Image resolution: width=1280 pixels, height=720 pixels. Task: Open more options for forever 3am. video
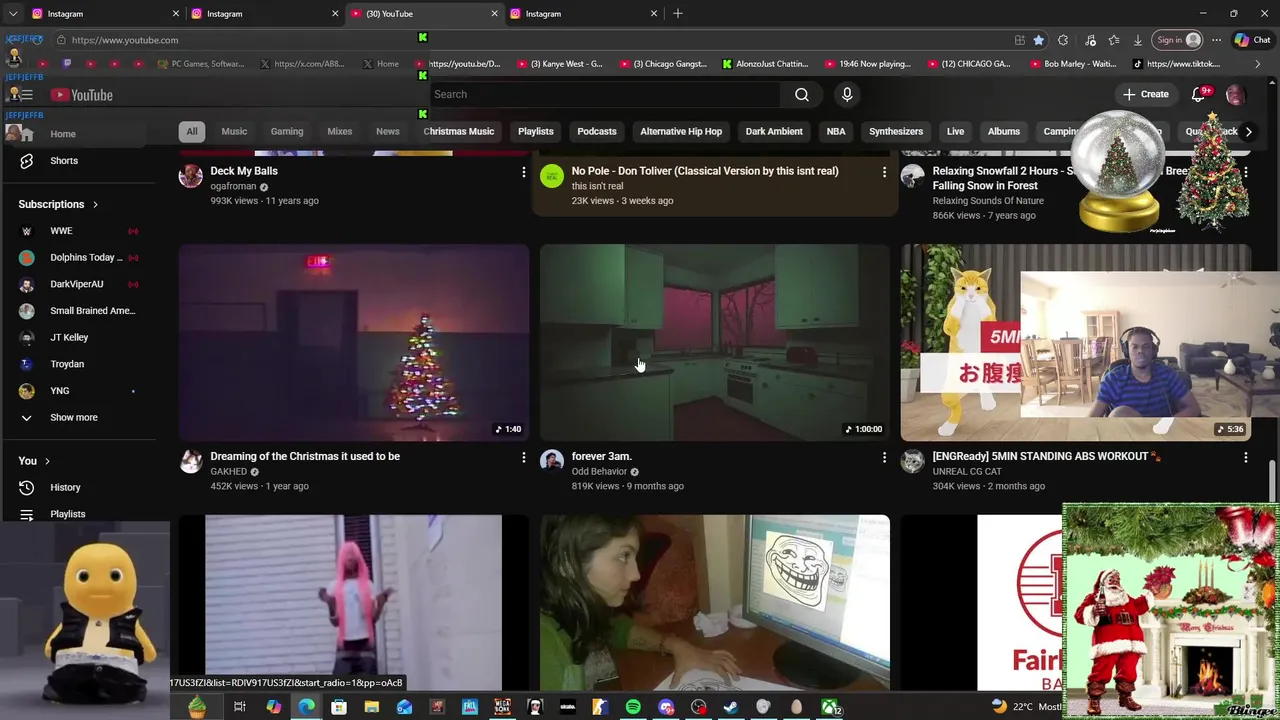(884, 457)
